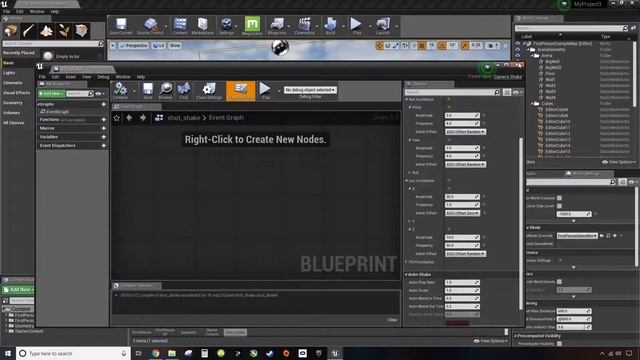Viewport: 640px width, 360px height.
Task: Add new Event Dispatcher with plus
Action: tap(104, 145)
